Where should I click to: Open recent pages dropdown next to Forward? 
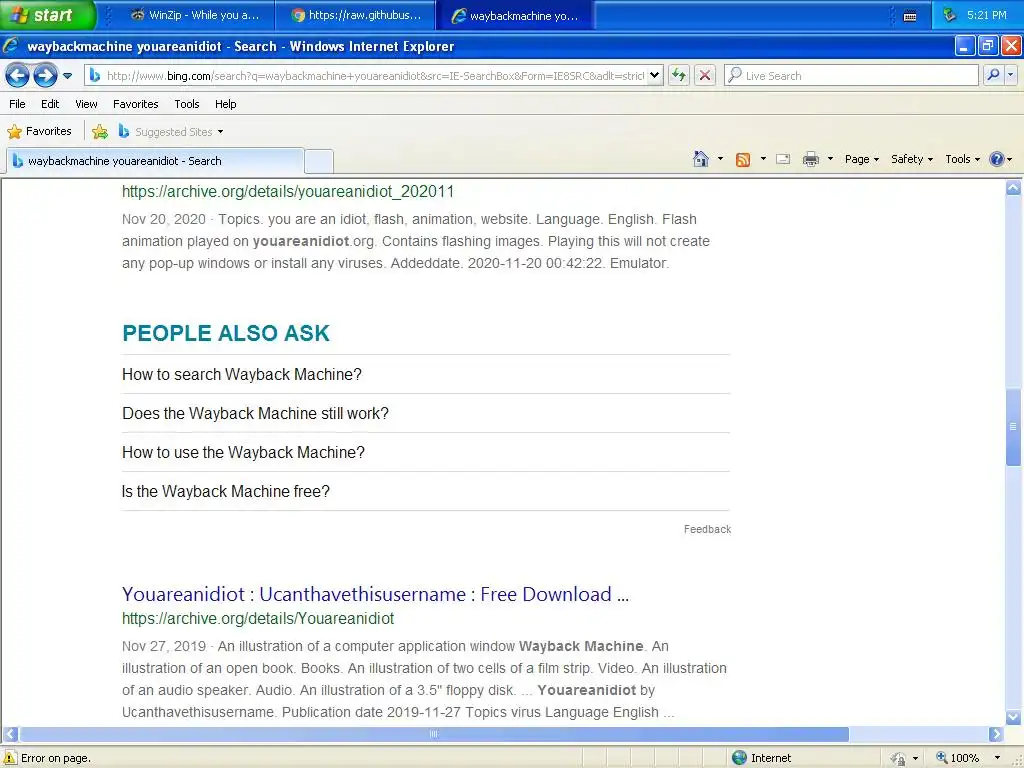pyautogui.click(x=67, y=76)
